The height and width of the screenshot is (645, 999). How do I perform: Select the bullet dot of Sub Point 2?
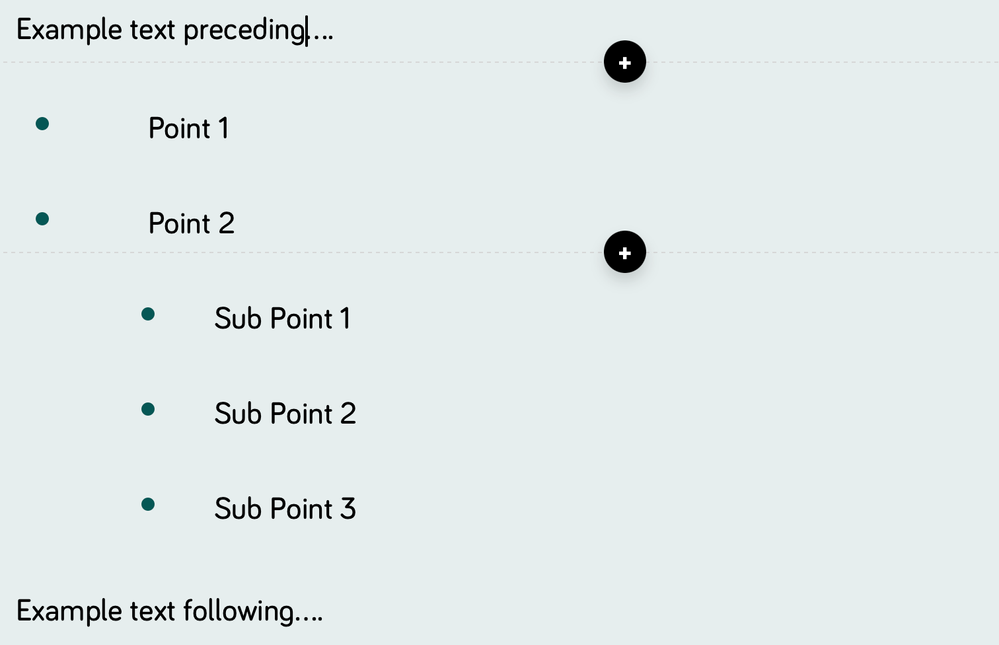pyautogui.click(x=148, y=409)
